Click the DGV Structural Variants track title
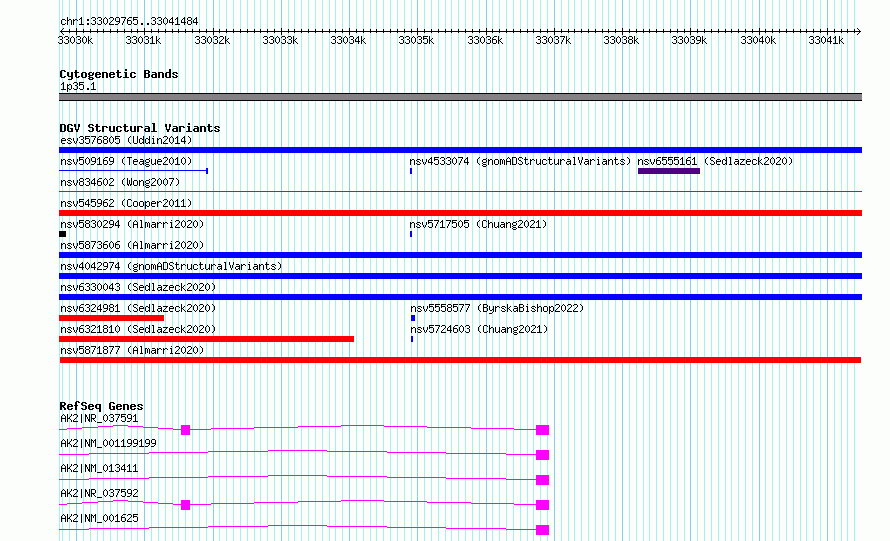Image resolution: width=890 pixels, height=541 pixels. [x=140, y=128]
